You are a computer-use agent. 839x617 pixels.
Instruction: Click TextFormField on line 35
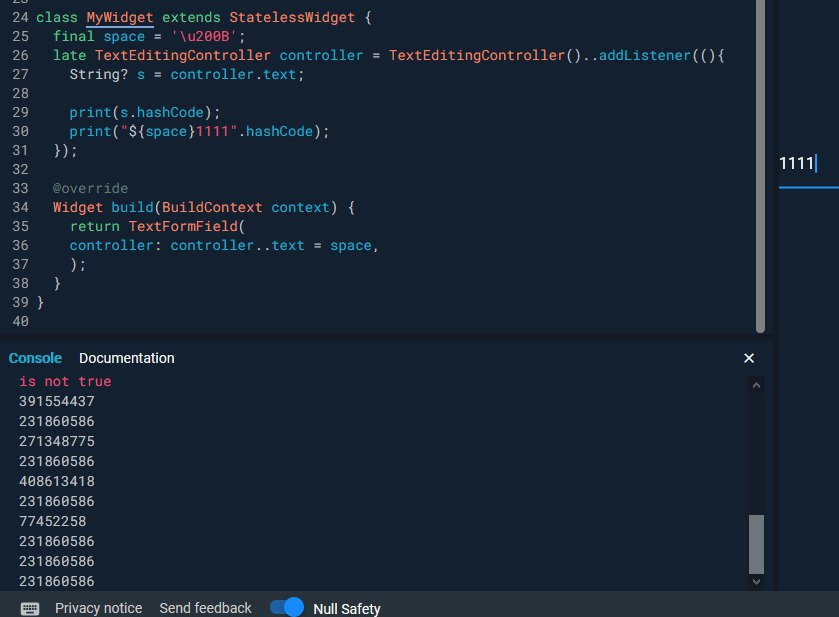point(183,226)
